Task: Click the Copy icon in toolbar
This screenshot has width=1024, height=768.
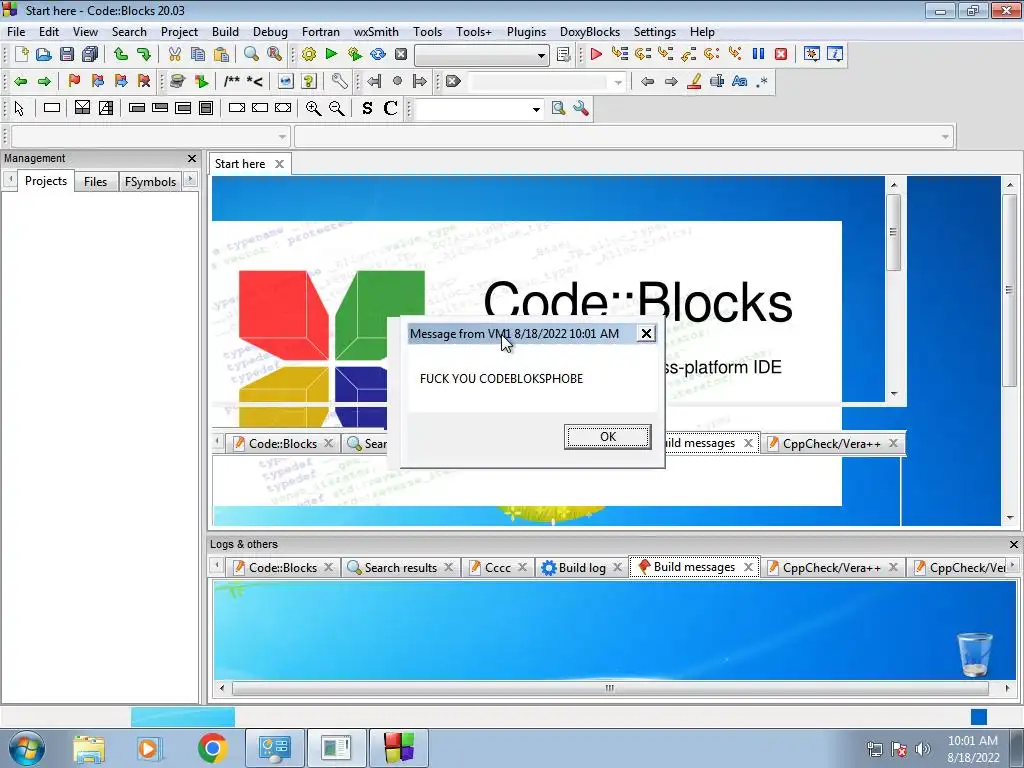Action: click(198, 54)
